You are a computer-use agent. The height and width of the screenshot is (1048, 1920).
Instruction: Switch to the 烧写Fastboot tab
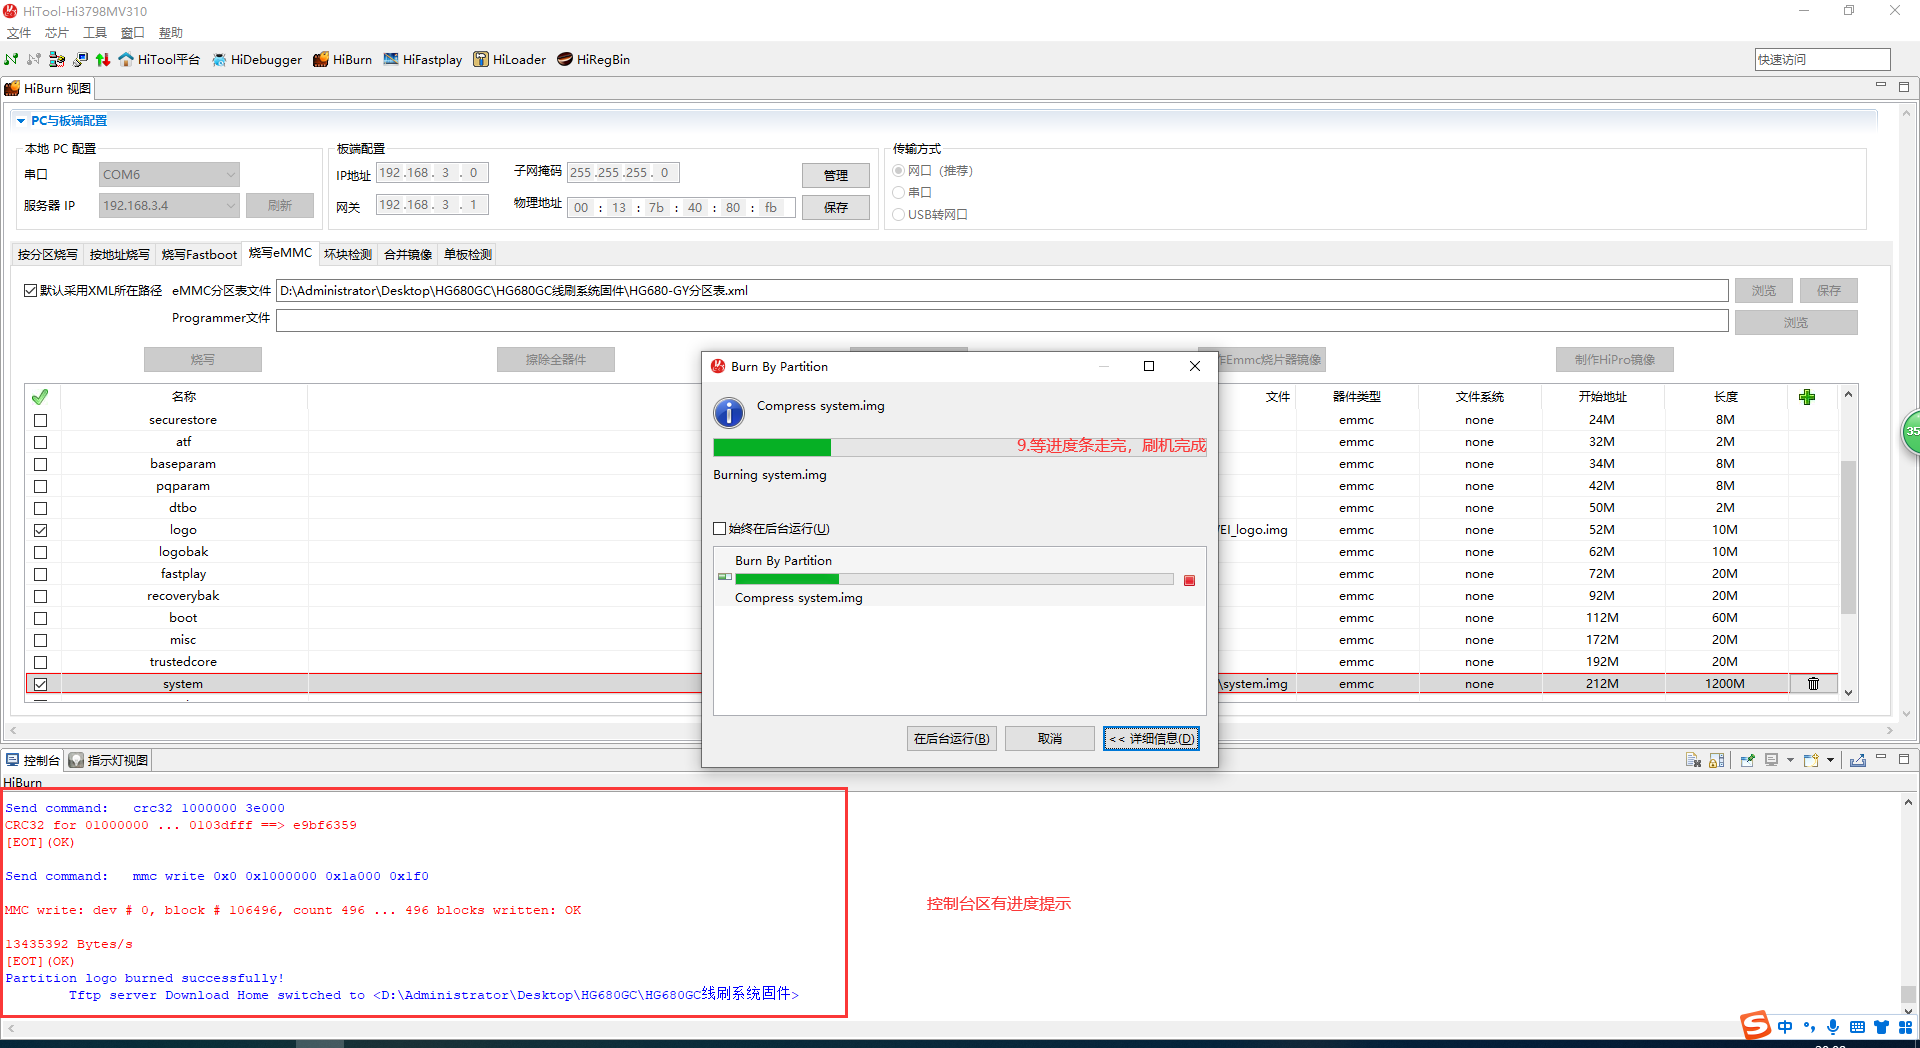pos(200,255)
